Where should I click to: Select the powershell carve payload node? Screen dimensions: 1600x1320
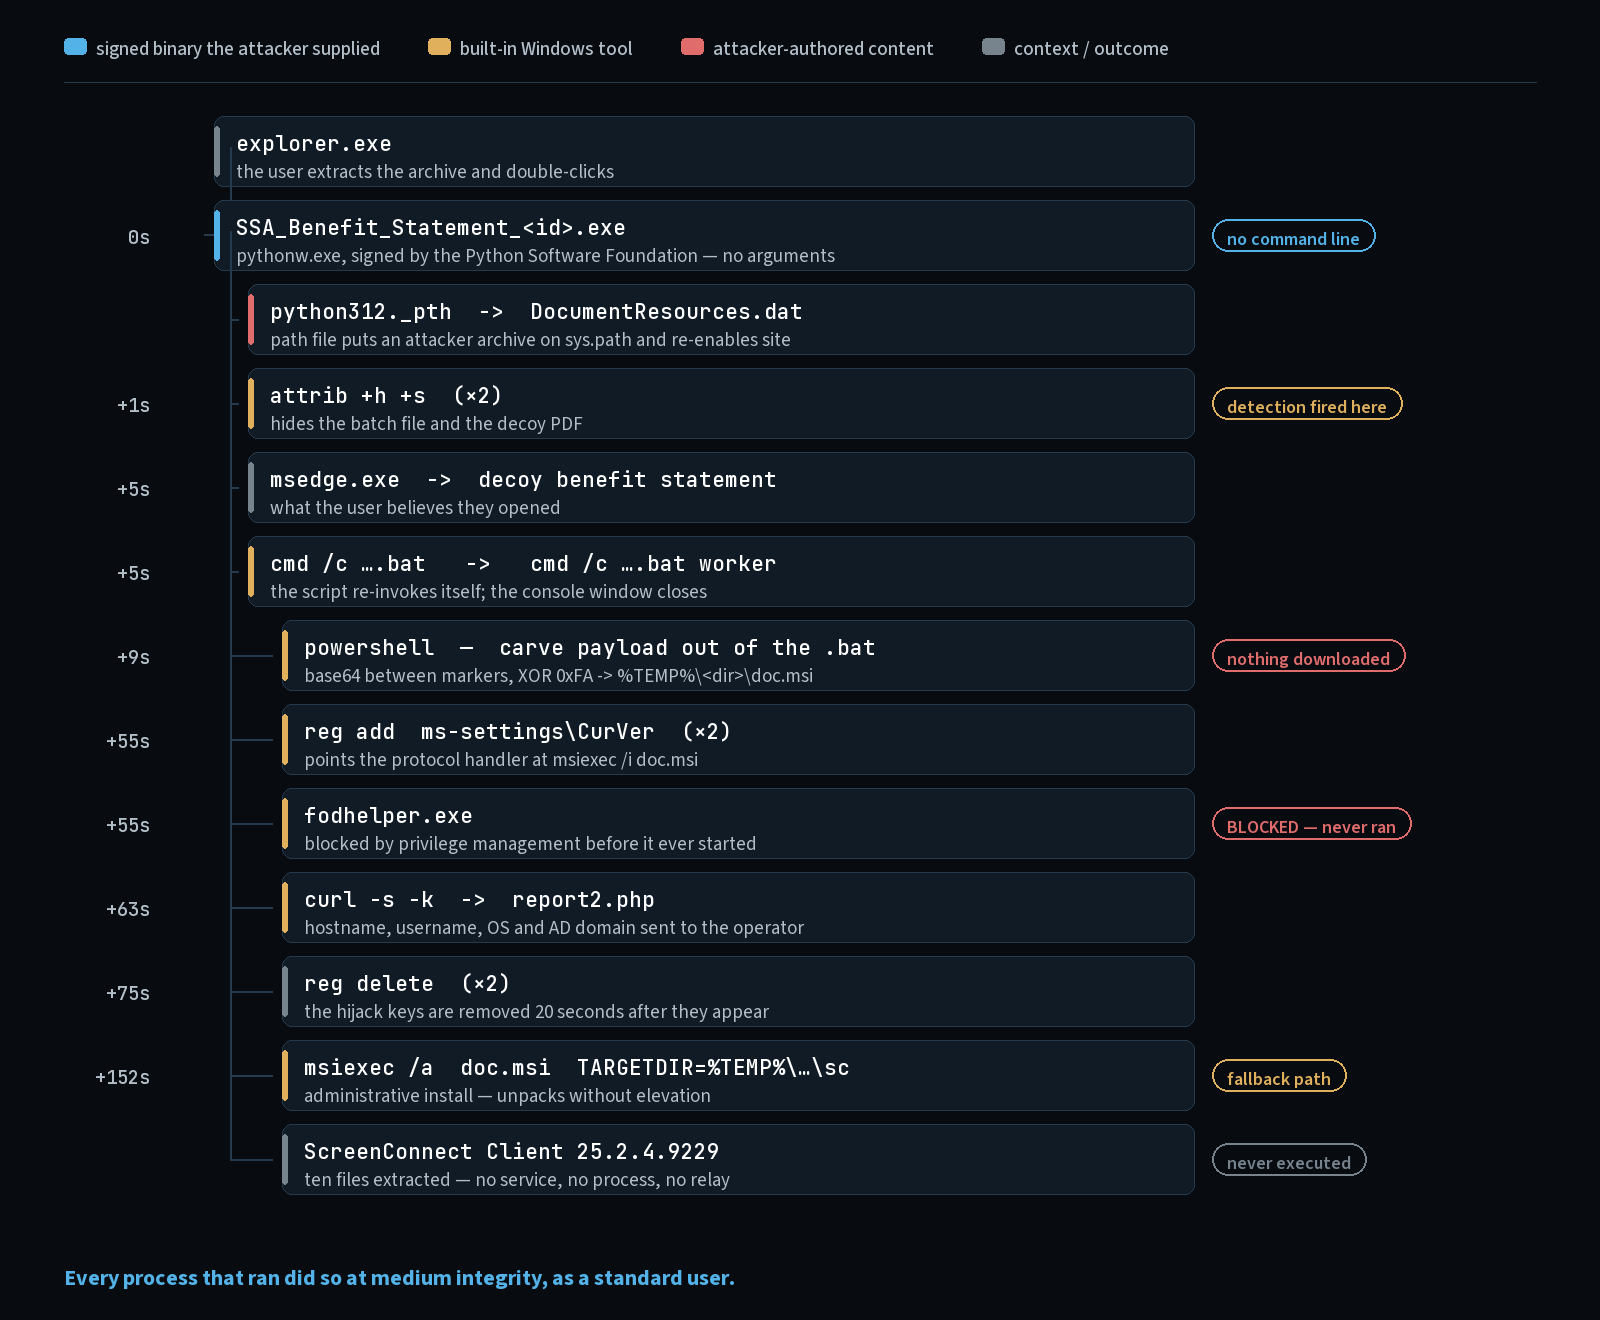[738, 656]
